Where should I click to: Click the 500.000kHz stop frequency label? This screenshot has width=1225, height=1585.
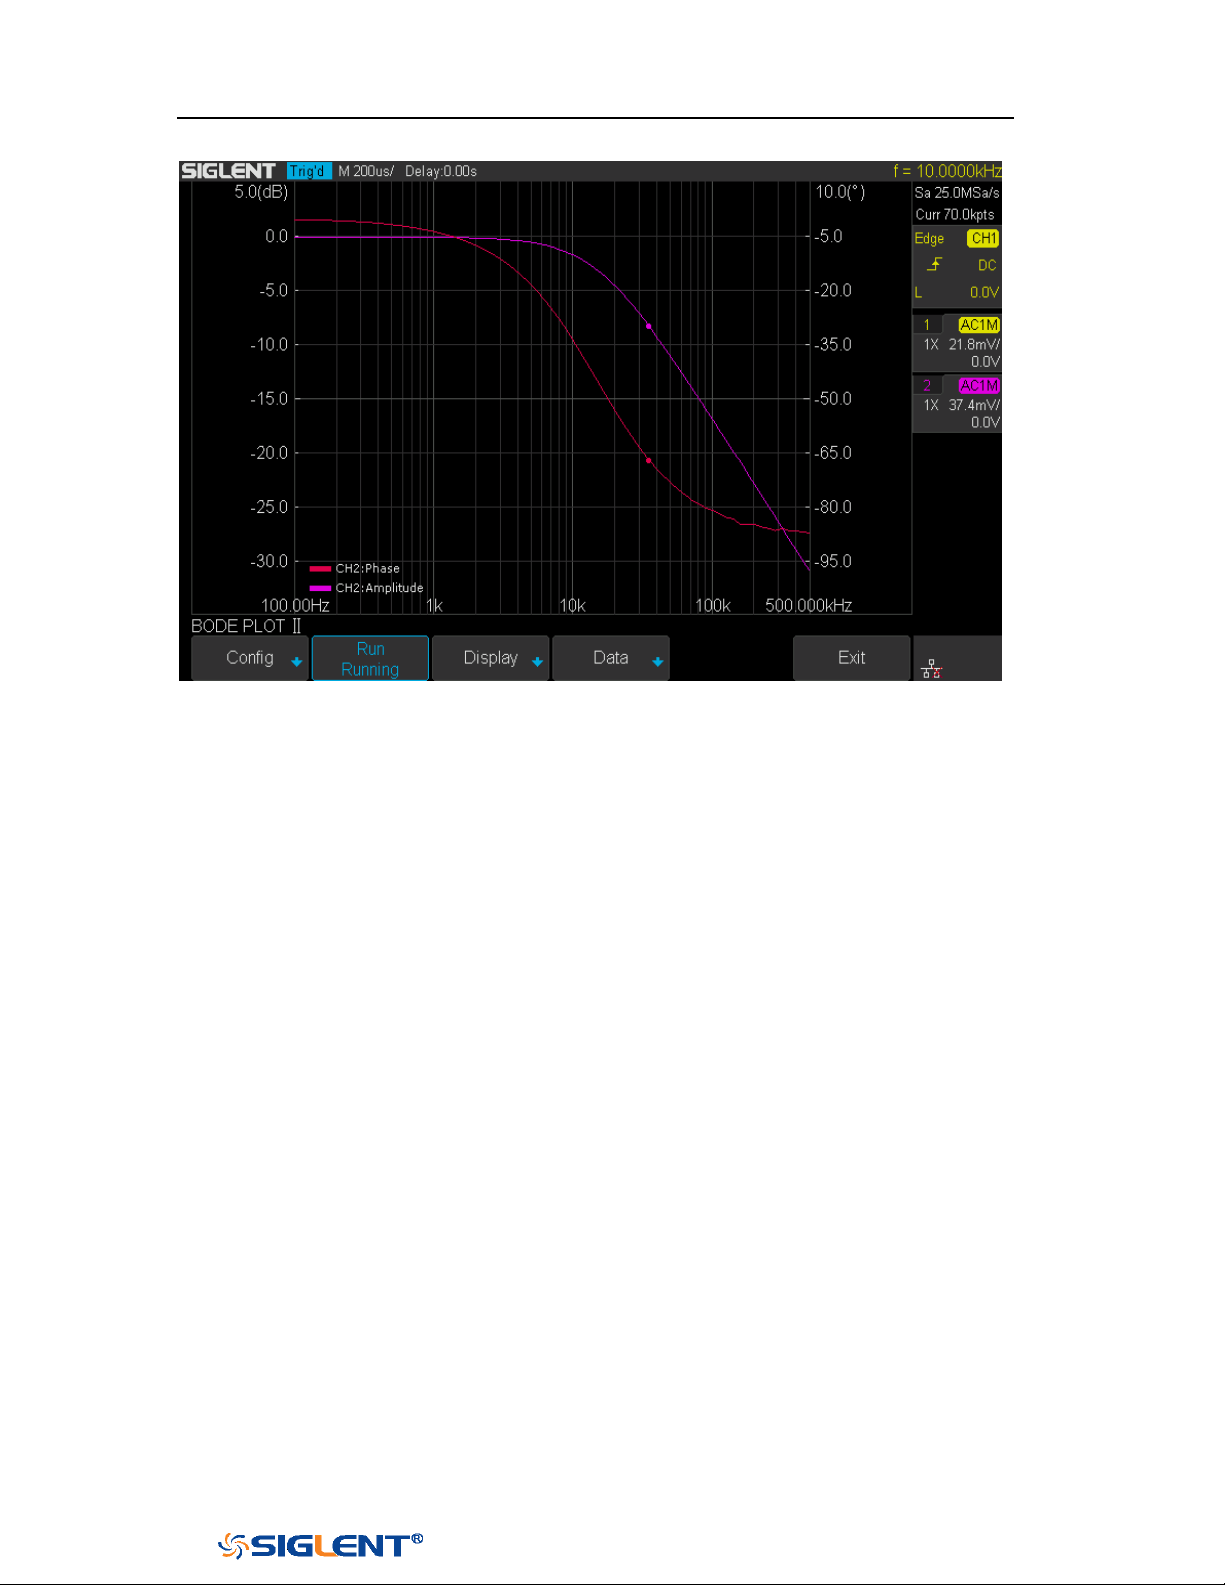click(809, 605)
